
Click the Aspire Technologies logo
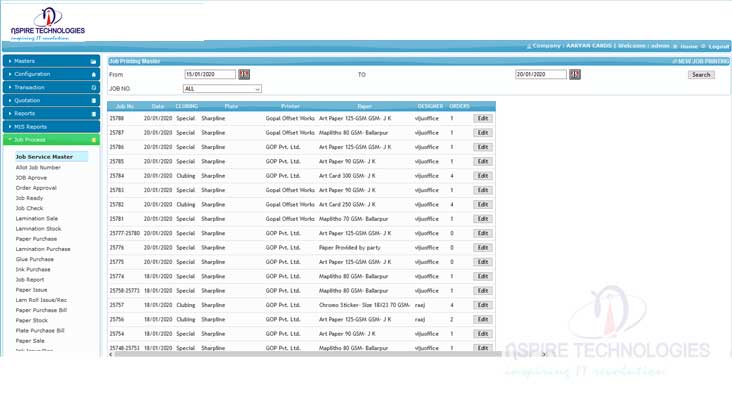(x=48, y=23)
